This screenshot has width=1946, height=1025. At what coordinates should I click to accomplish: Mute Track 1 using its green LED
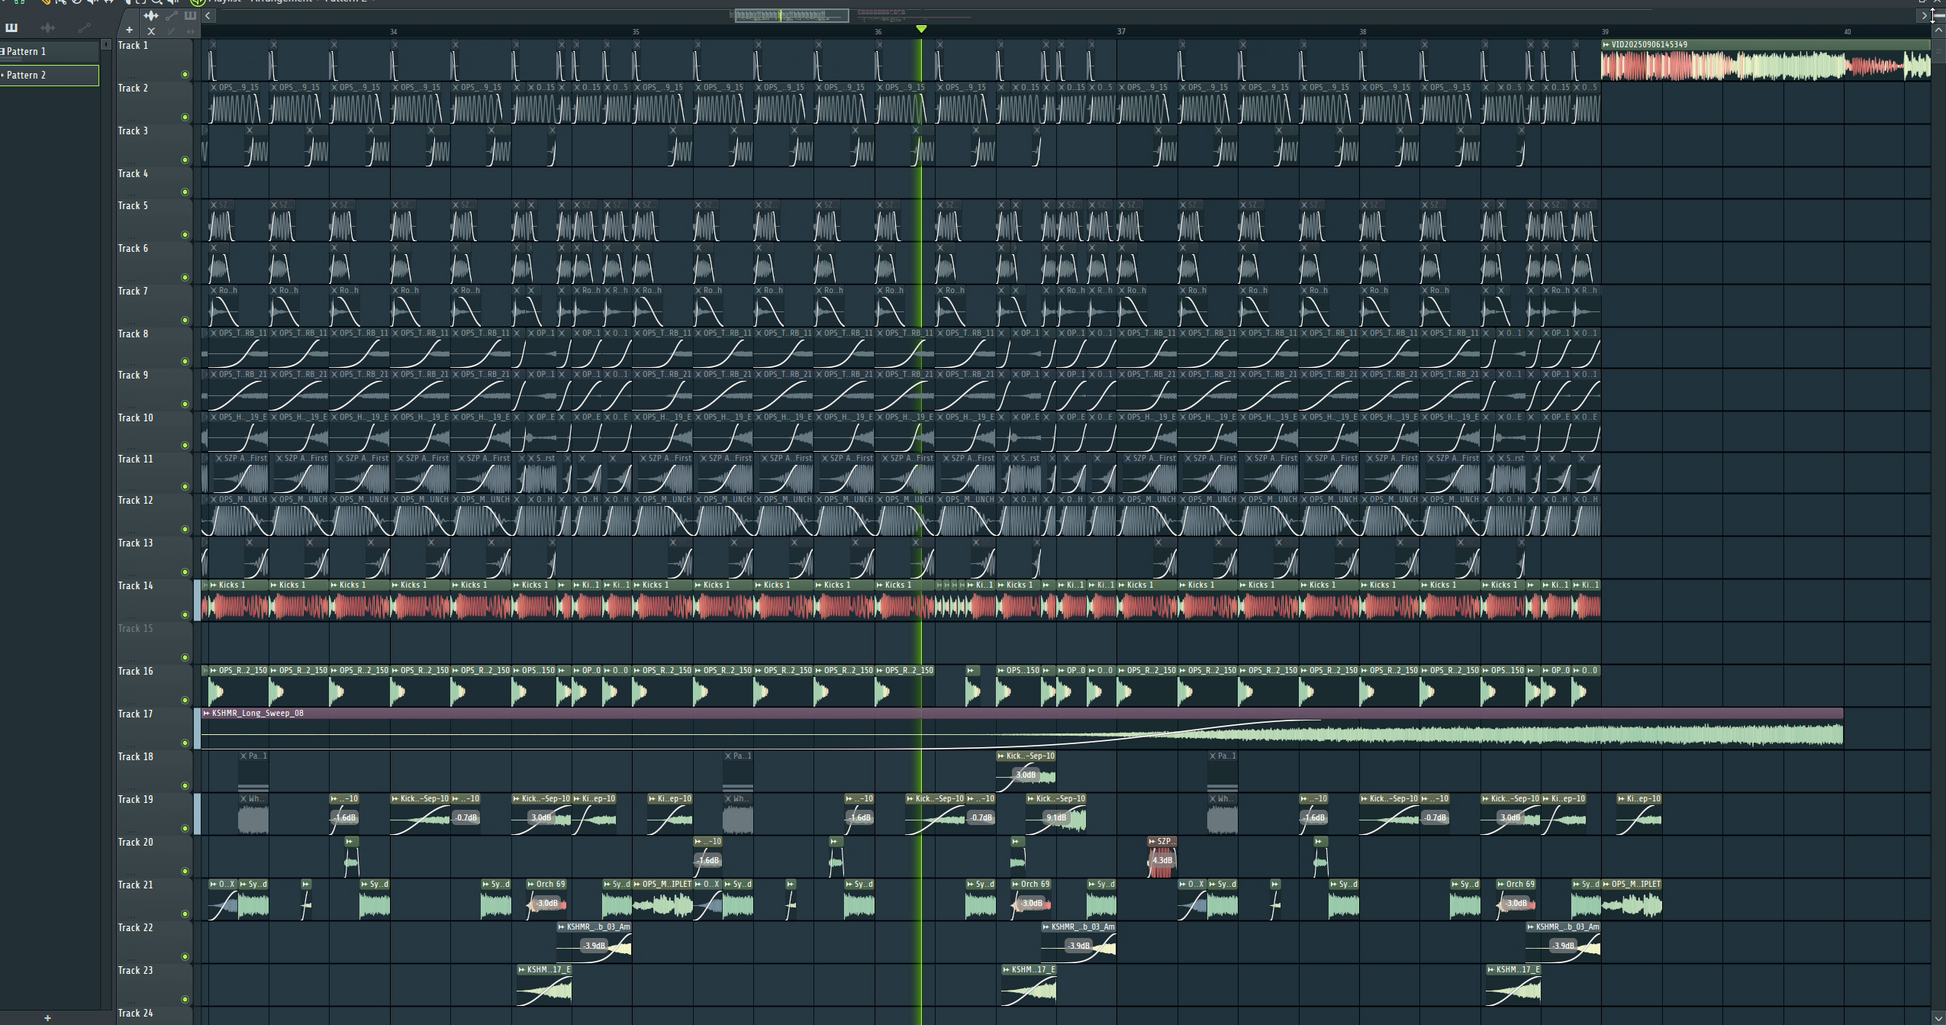tap(185, 74)
